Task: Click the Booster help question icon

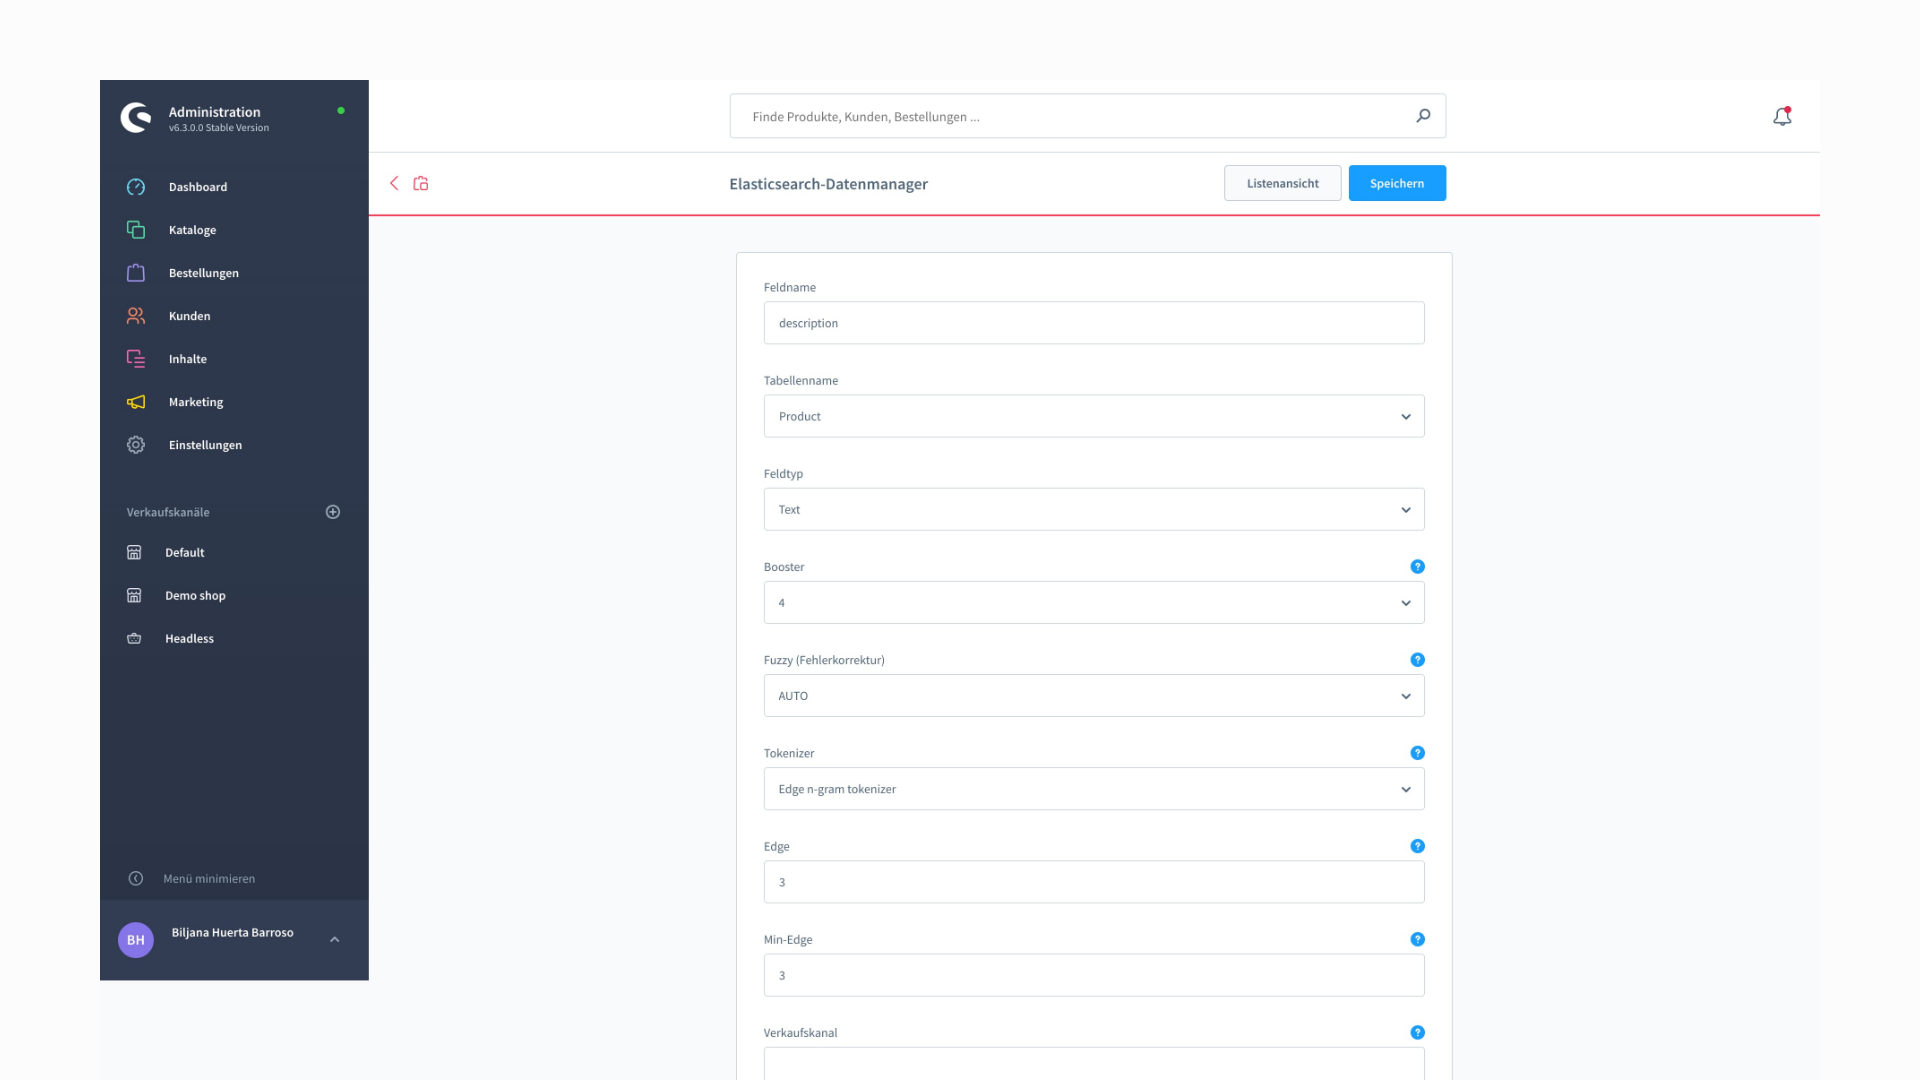Action: point(1417,567)
